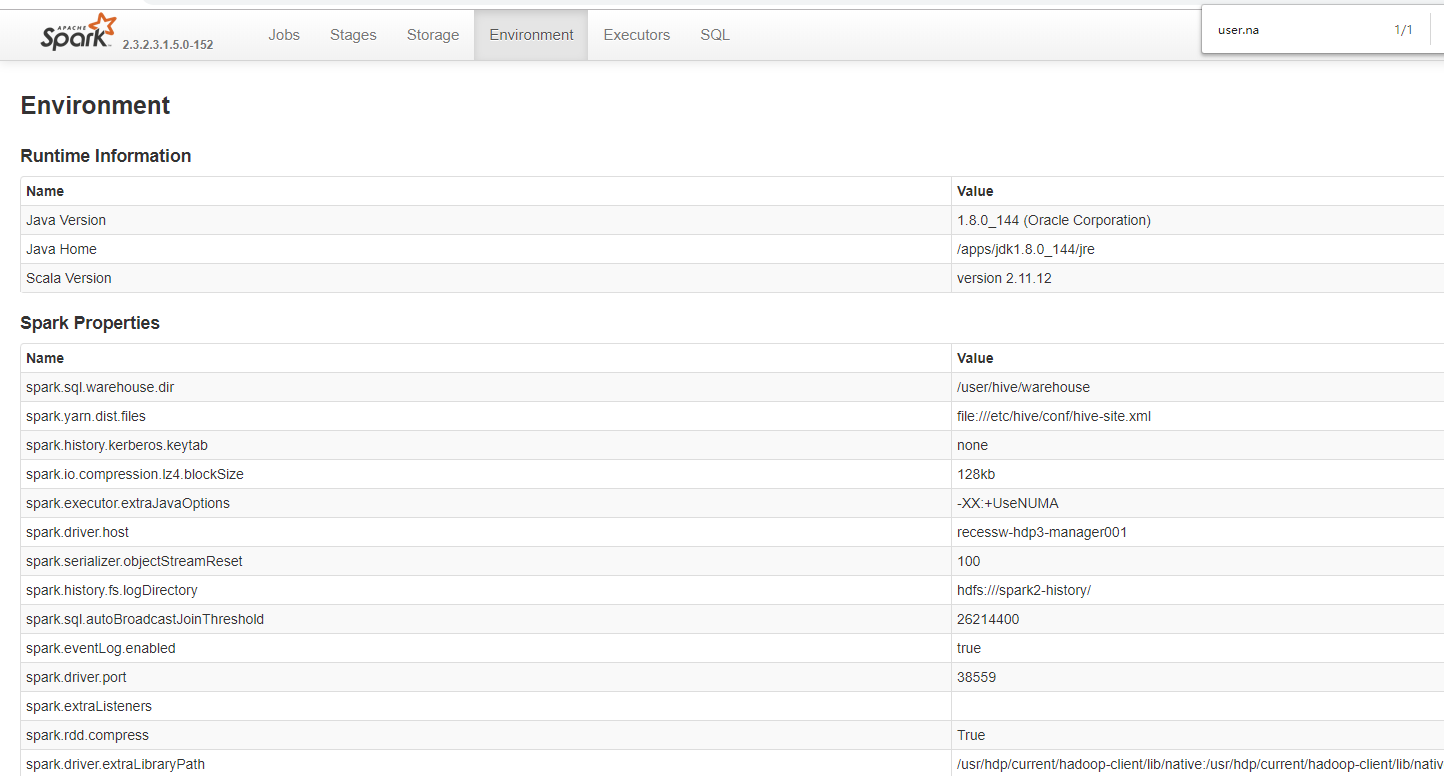Image resolution: width=1444 pixels, height=776 pixels.
Task: Select the lowercase true value
Action: coord(969,648)
